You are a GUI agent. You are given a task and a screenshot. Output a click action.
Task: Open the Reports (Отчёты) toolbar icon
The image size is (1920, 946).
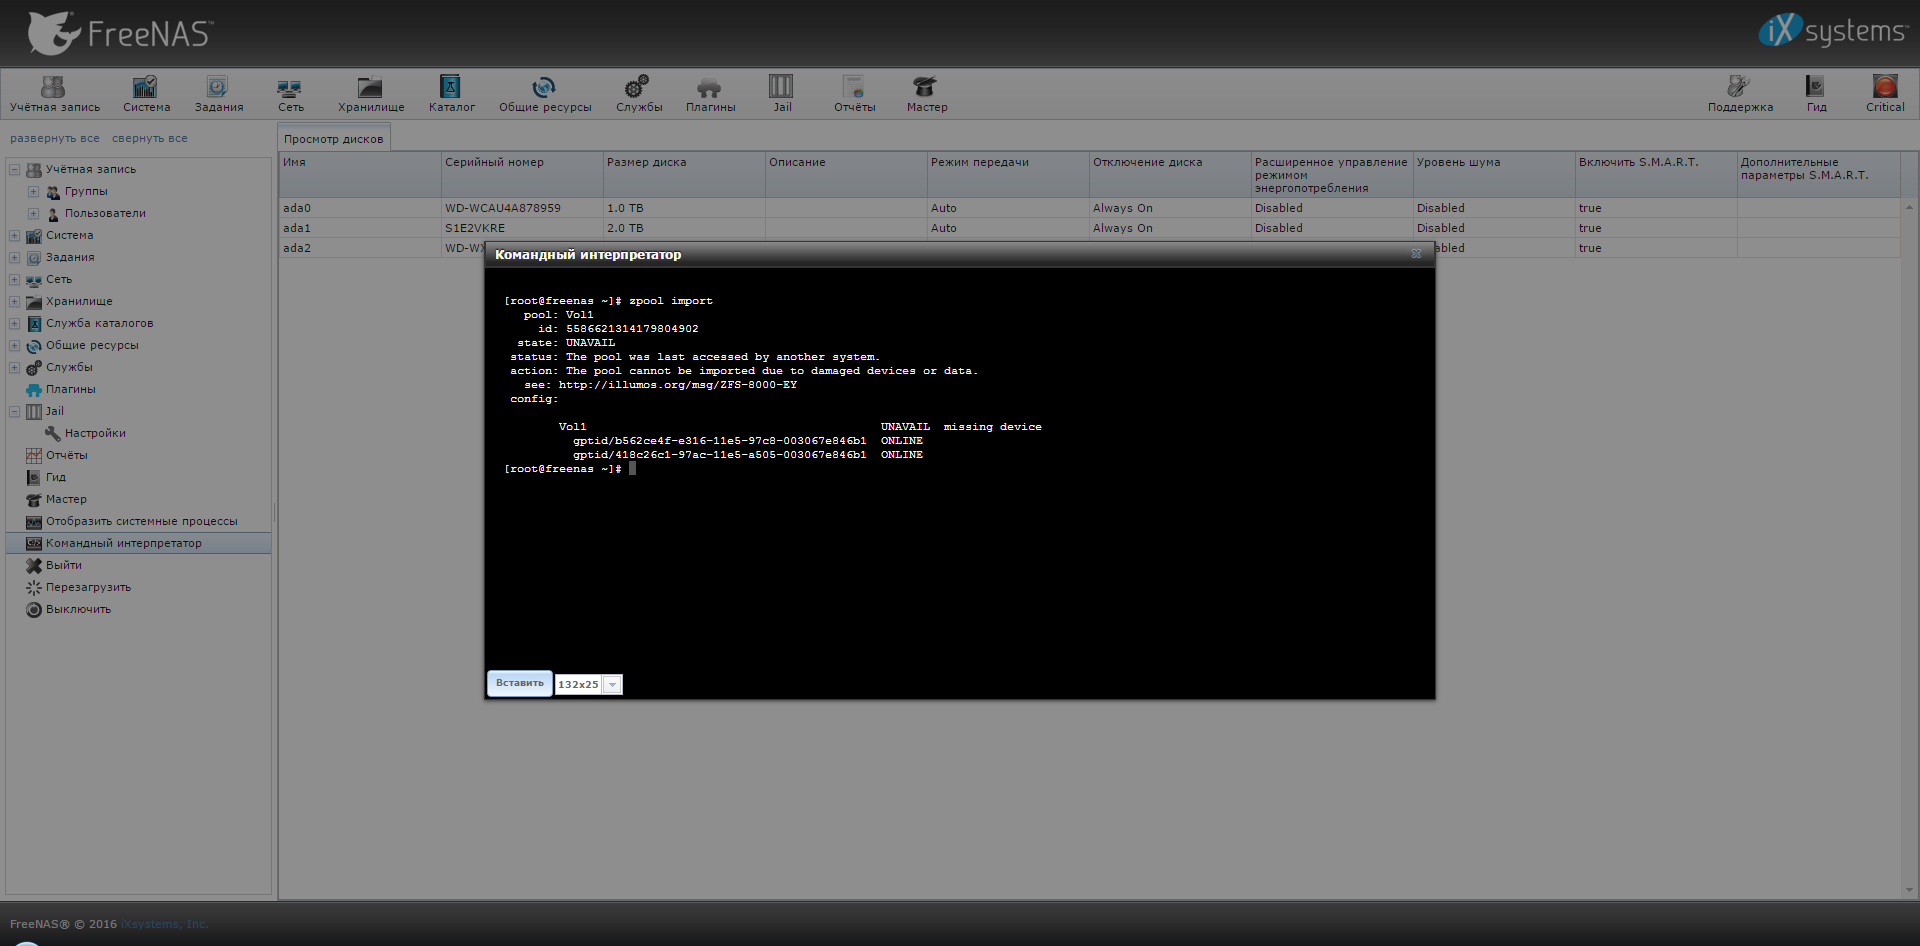(854, 88)
